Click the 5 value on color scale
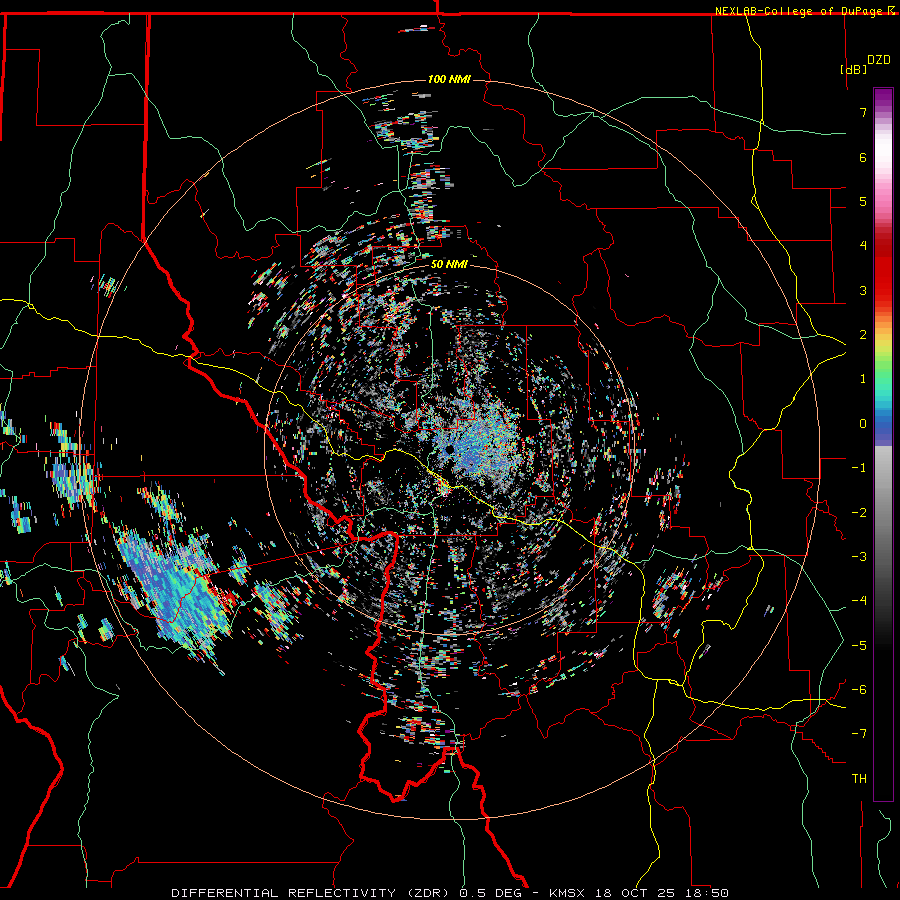 (x=863, y=201)
